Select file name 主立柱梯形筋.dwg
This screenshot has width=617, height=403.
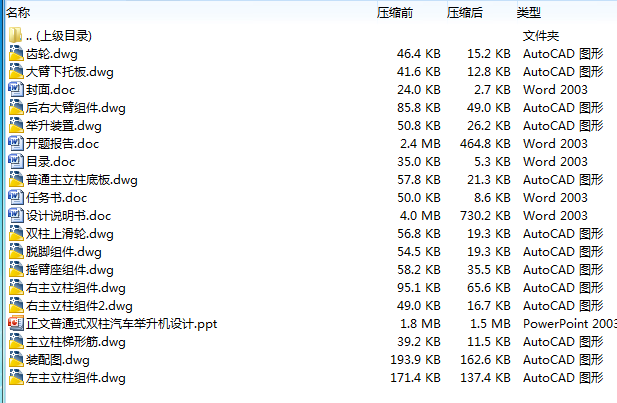76,342
